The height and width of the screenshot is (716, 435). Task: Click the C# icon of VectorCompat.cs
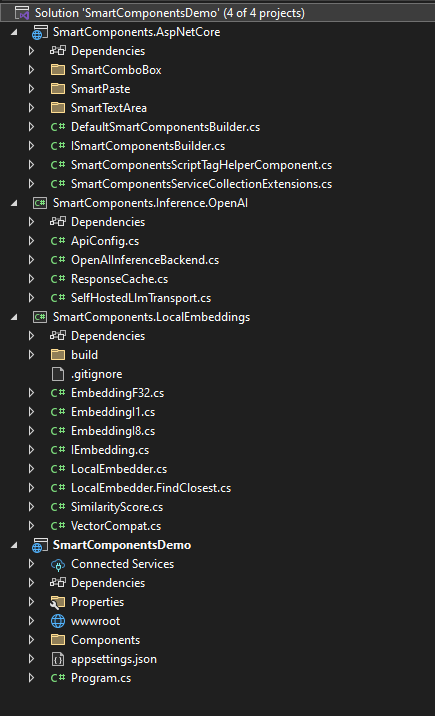58,526
